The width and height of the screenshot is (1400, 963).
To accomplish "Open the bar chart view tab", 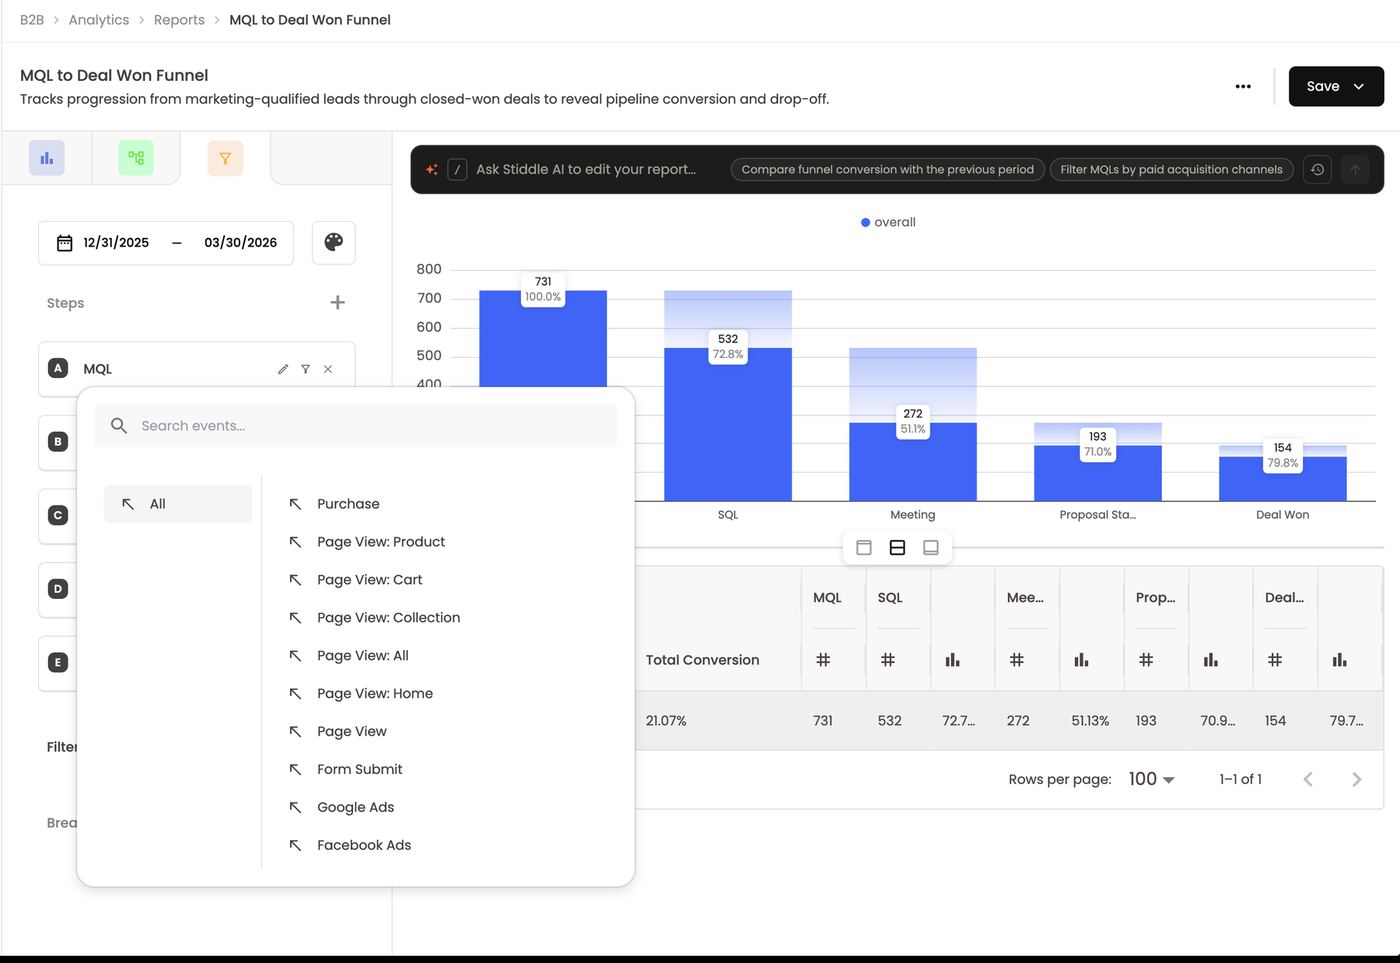I will coord(47,158).
